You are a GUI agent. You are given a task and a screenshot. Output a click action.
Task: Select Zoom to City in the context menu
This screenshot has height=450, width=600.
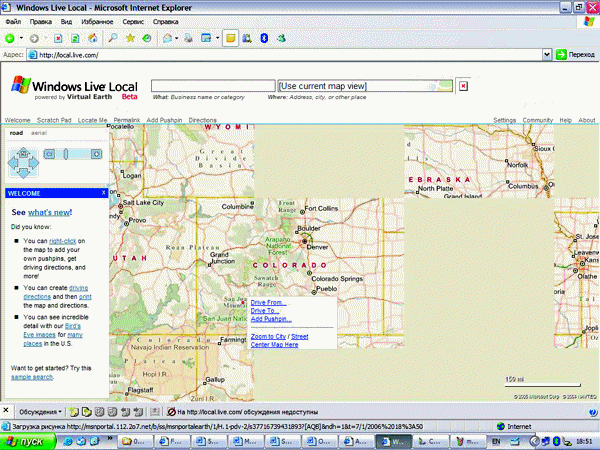tap(268, 336)
